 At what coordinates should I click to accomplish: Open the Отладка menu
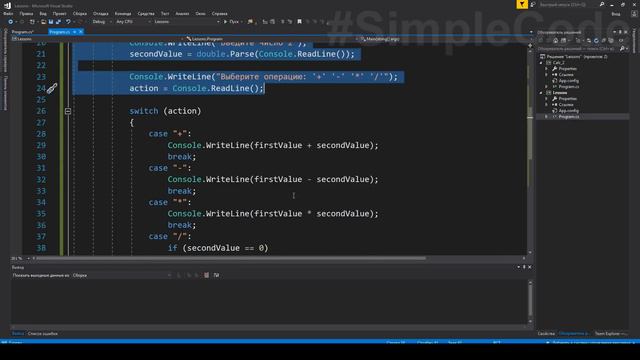click(x=100, y=13)
